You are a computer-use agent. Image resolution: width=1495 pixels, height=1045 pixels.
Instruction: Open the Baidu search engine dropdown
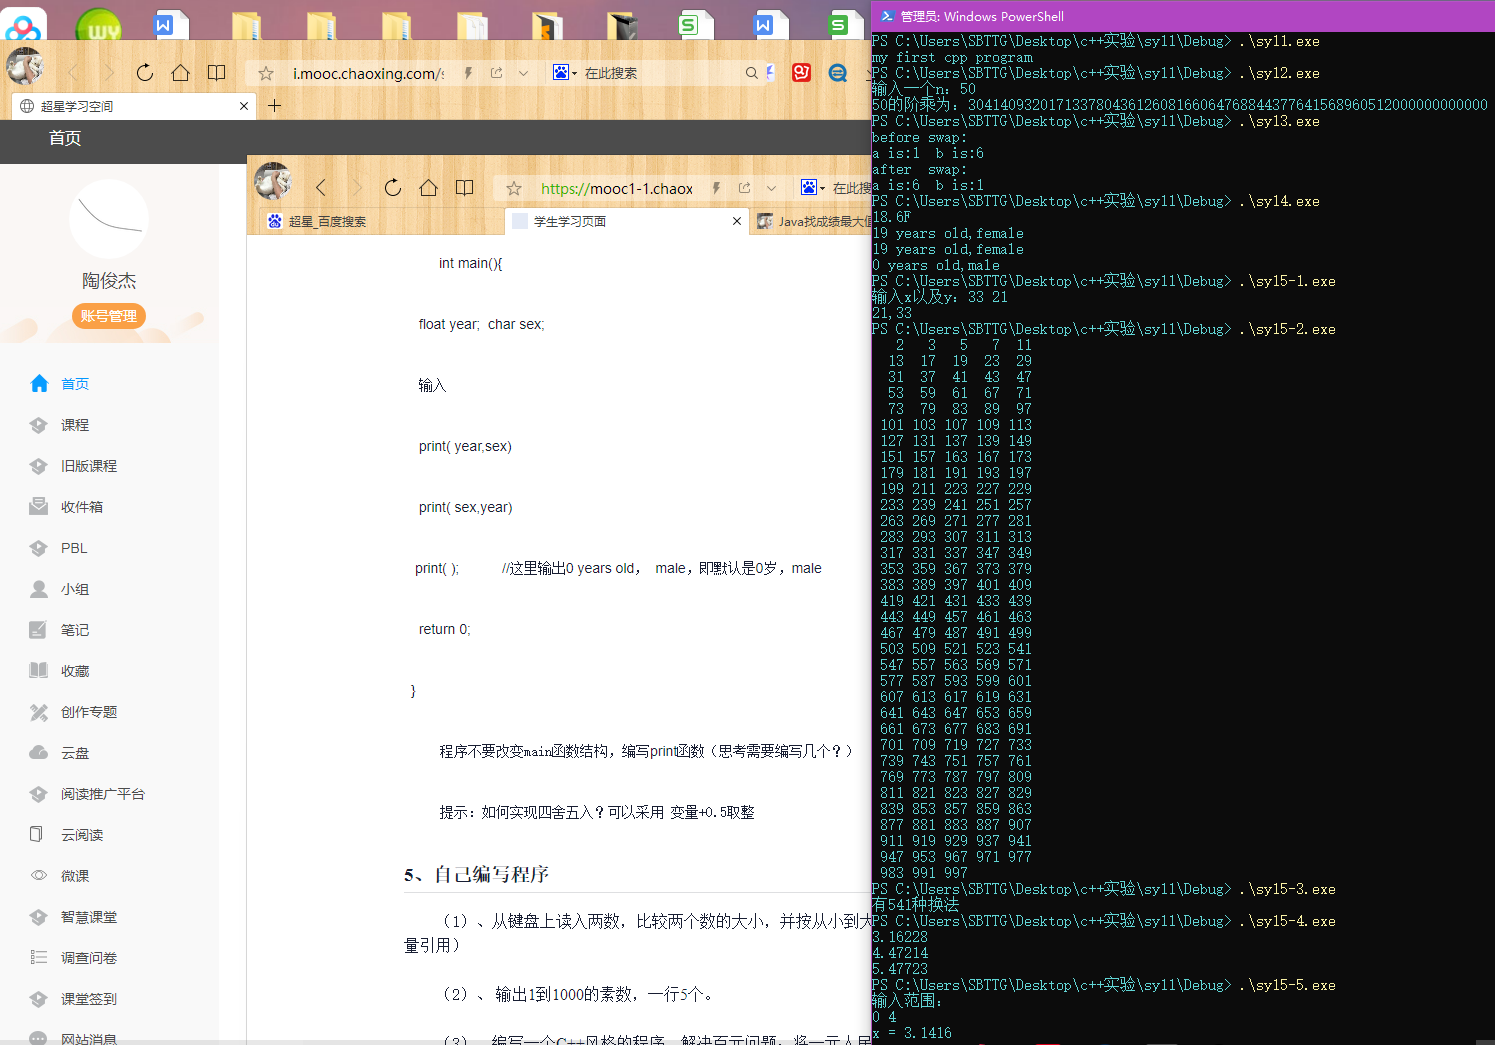pos(564,72)
